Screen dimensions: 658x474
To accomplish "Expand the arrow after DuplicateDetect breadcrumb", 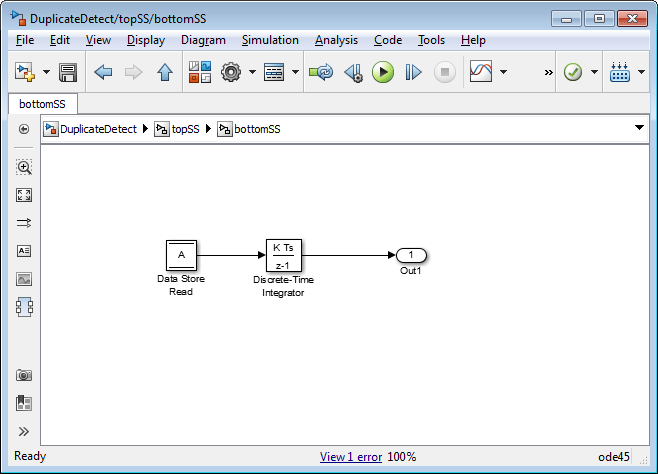I will [x=145, y=129].
